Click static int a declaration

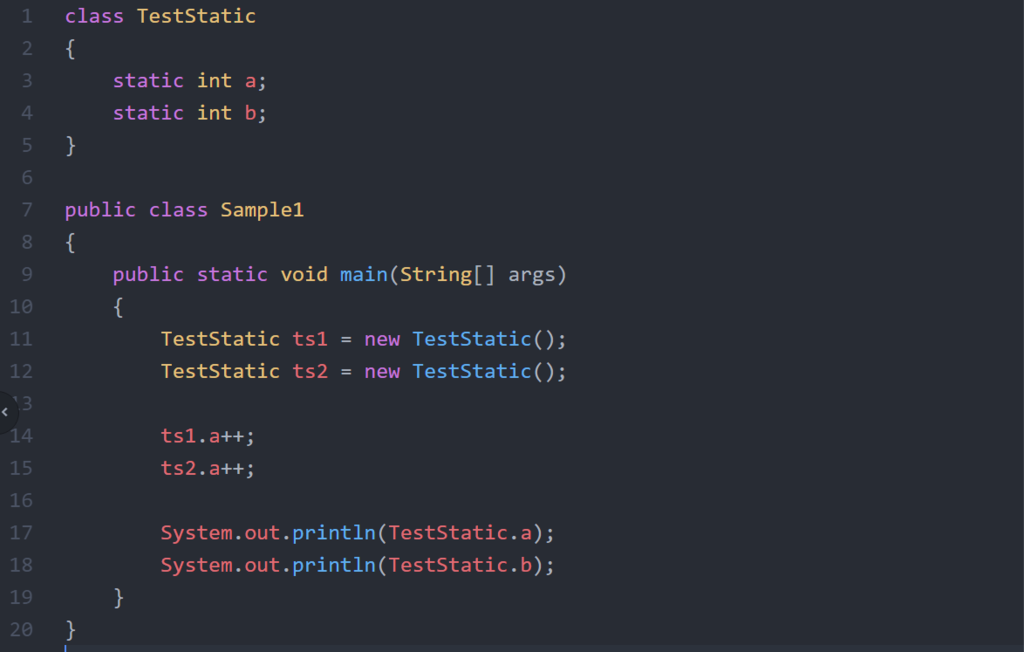click(189, 81)
